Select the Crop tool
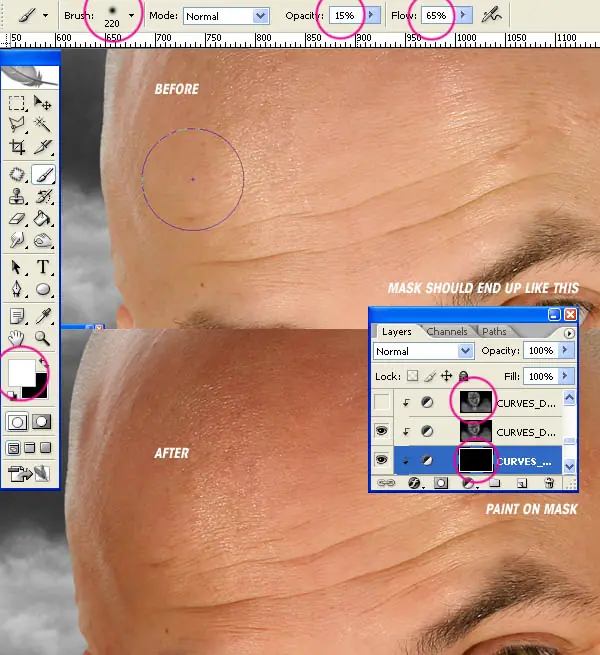This screenshot has height=655, width=600. tap(17, 147)
